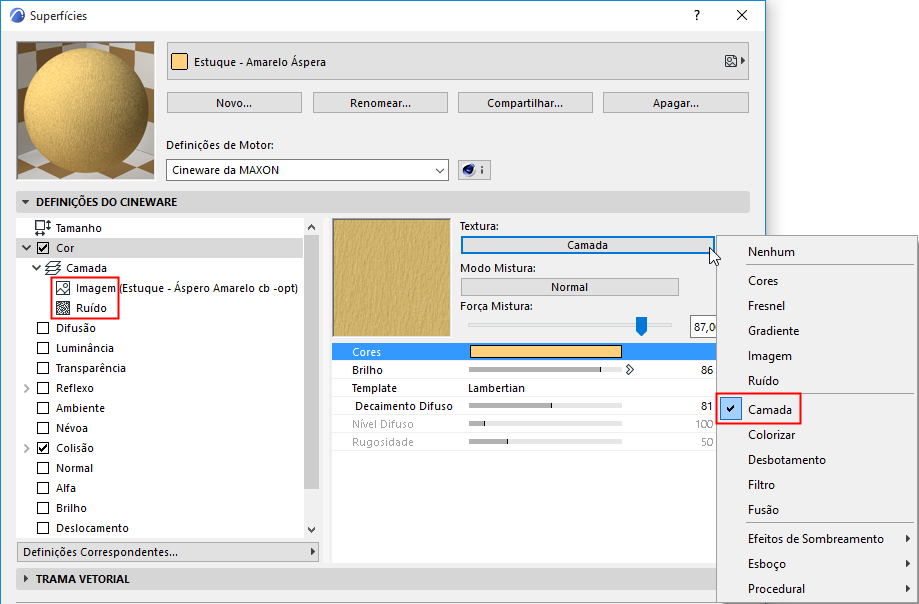The height and width of the screenshot is (604, 919).
Task: Select Colorizar in the texture popup menu
Action: click(771, 435)
